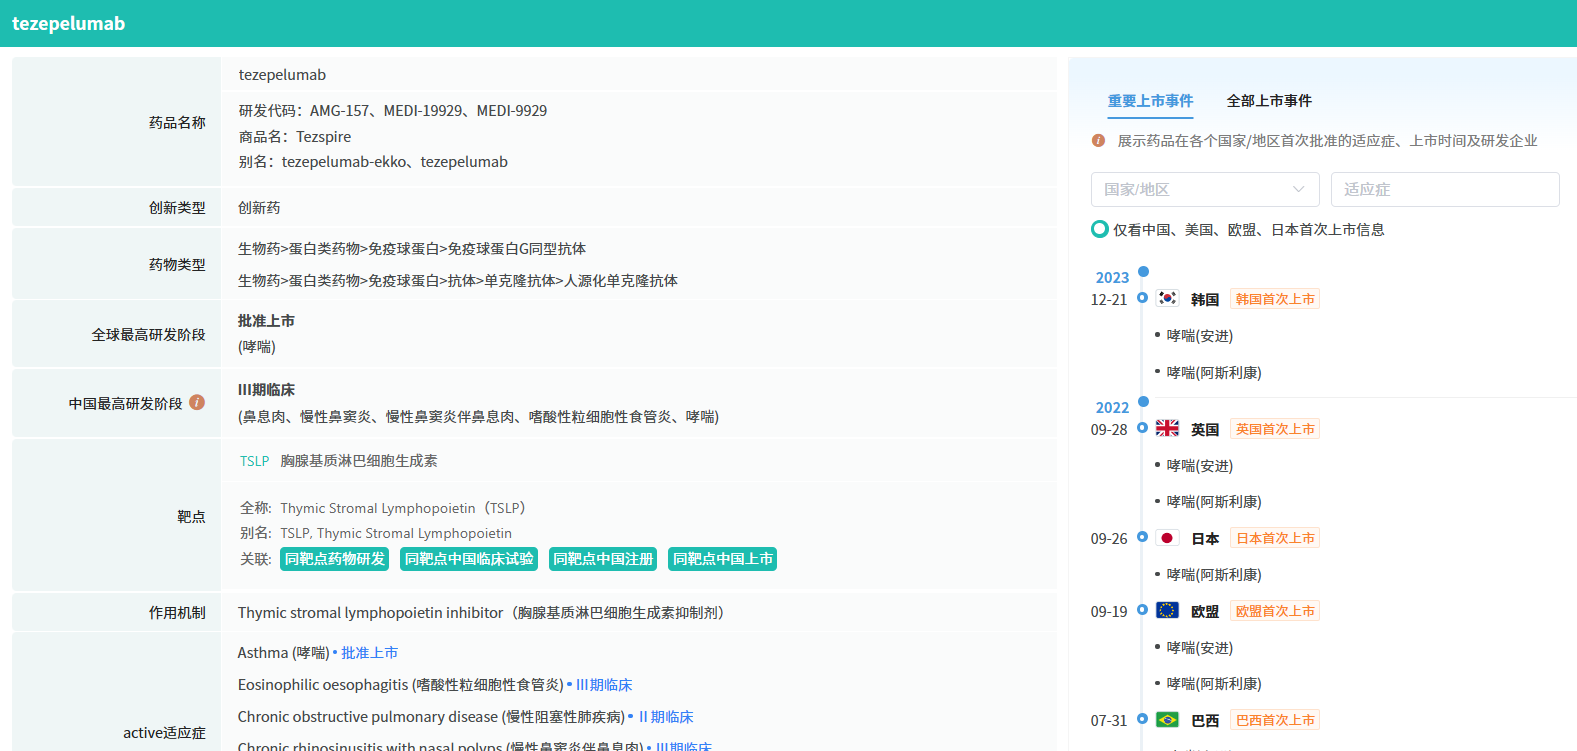
Task: Click the 韩国首次上市 orange tag
Action: 1274,299
